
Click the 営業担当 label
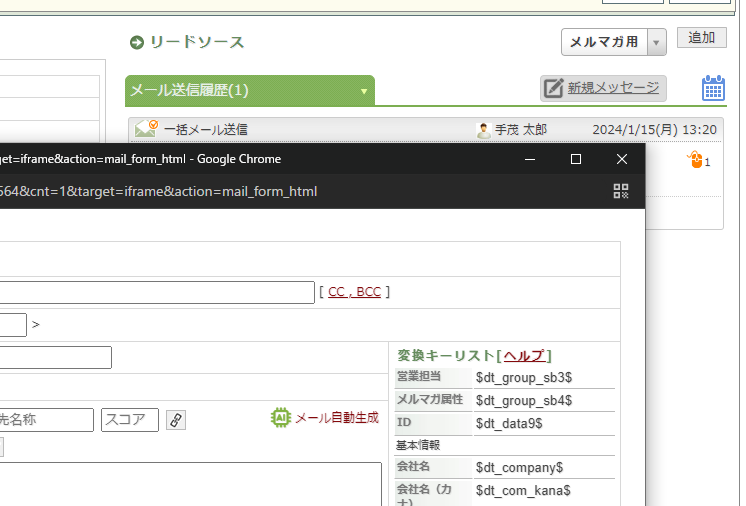coord(419,376)
